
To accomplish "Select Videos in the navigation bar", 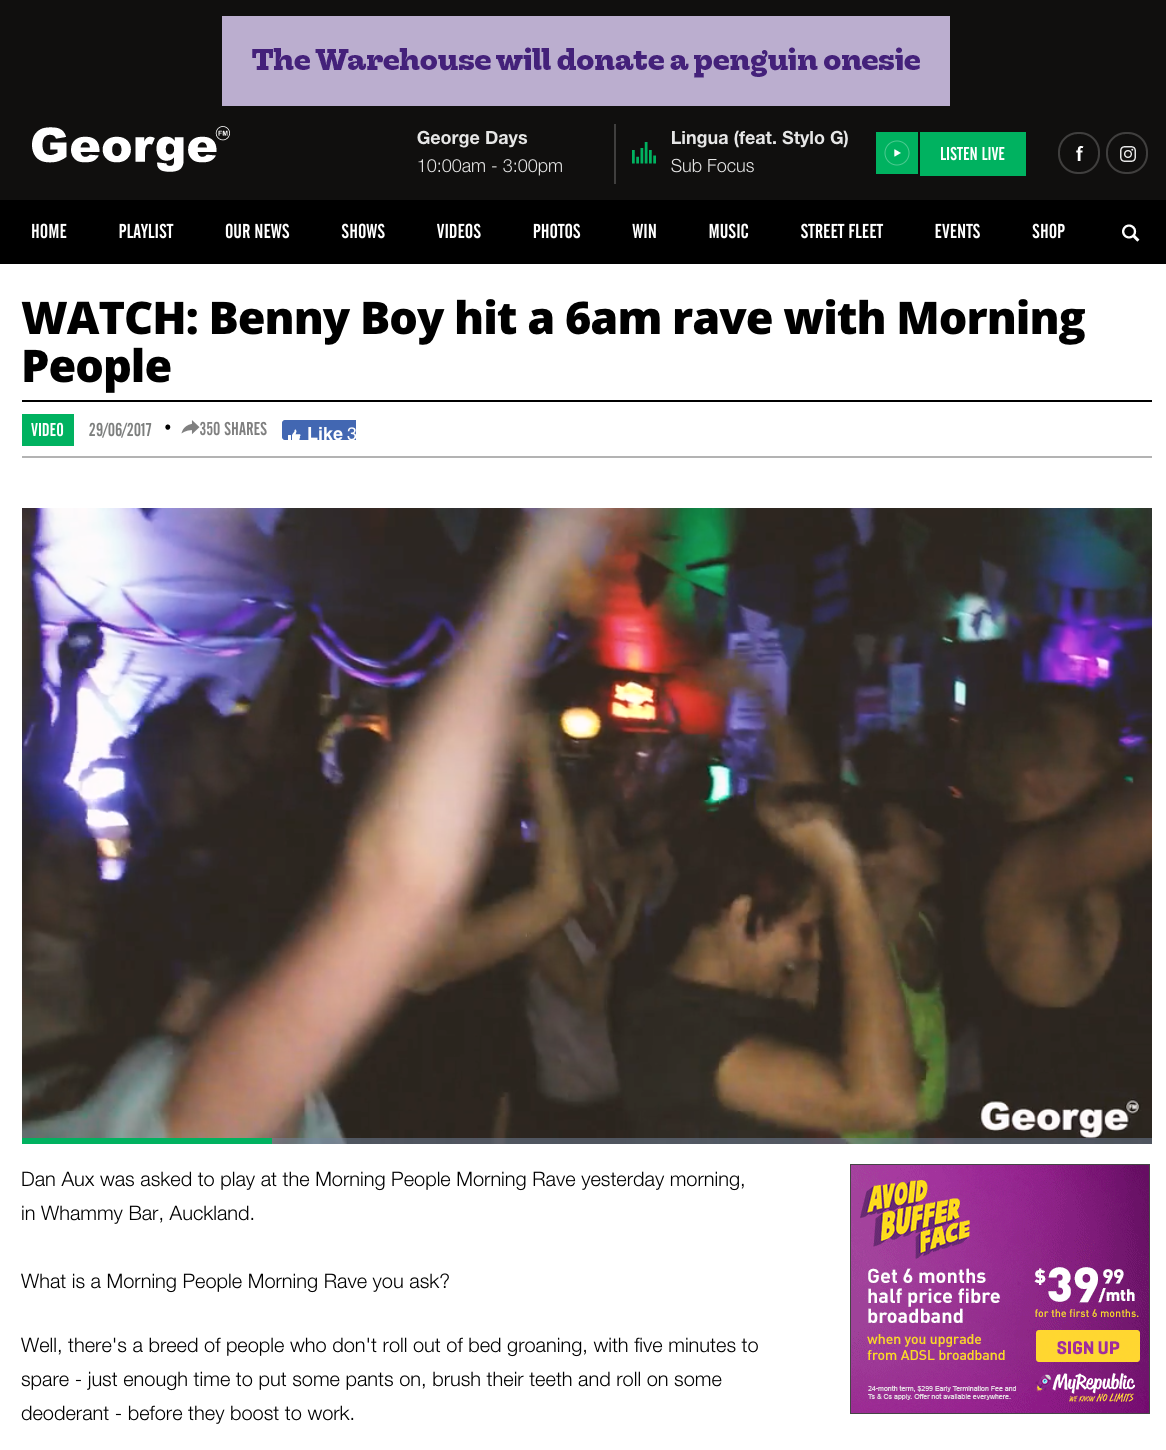I will (459, 231).
